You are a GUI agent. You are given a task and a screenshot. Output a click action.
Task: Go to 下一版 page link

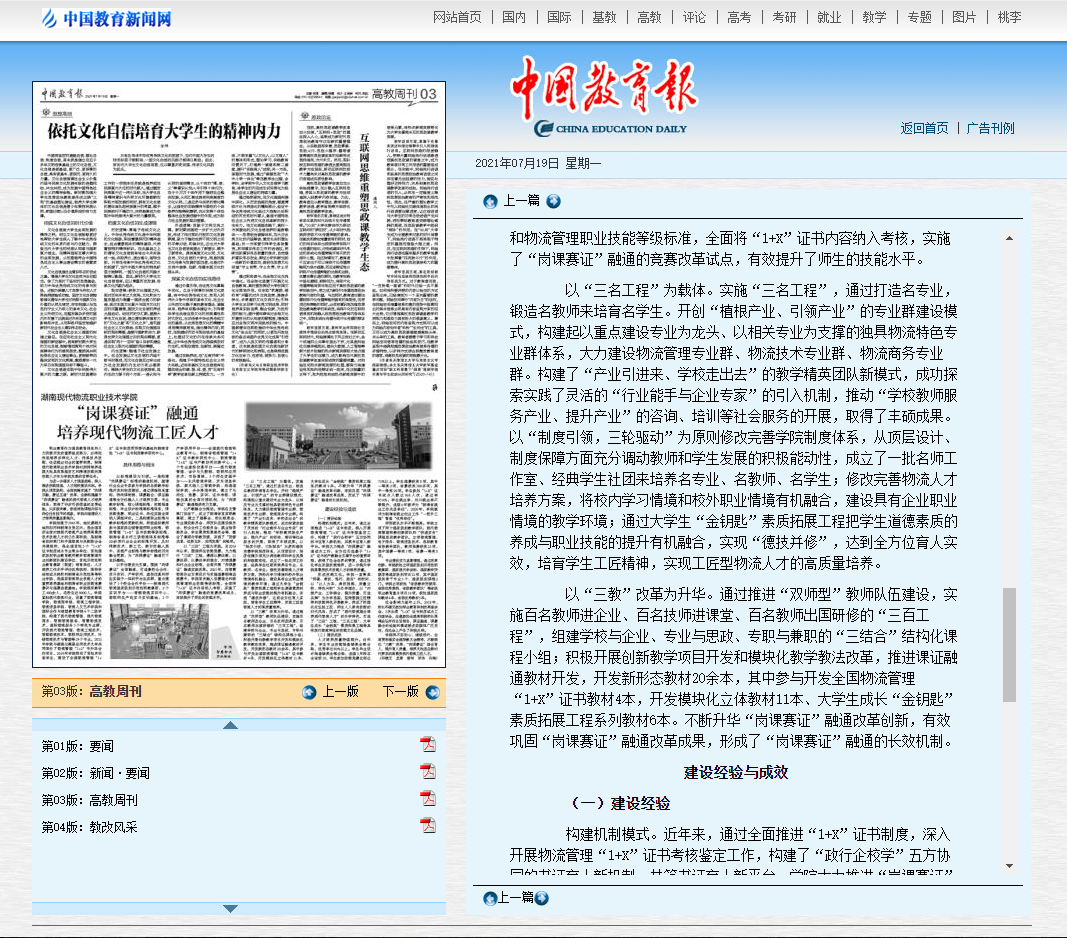pyautogui.click(x=401, y=692)
